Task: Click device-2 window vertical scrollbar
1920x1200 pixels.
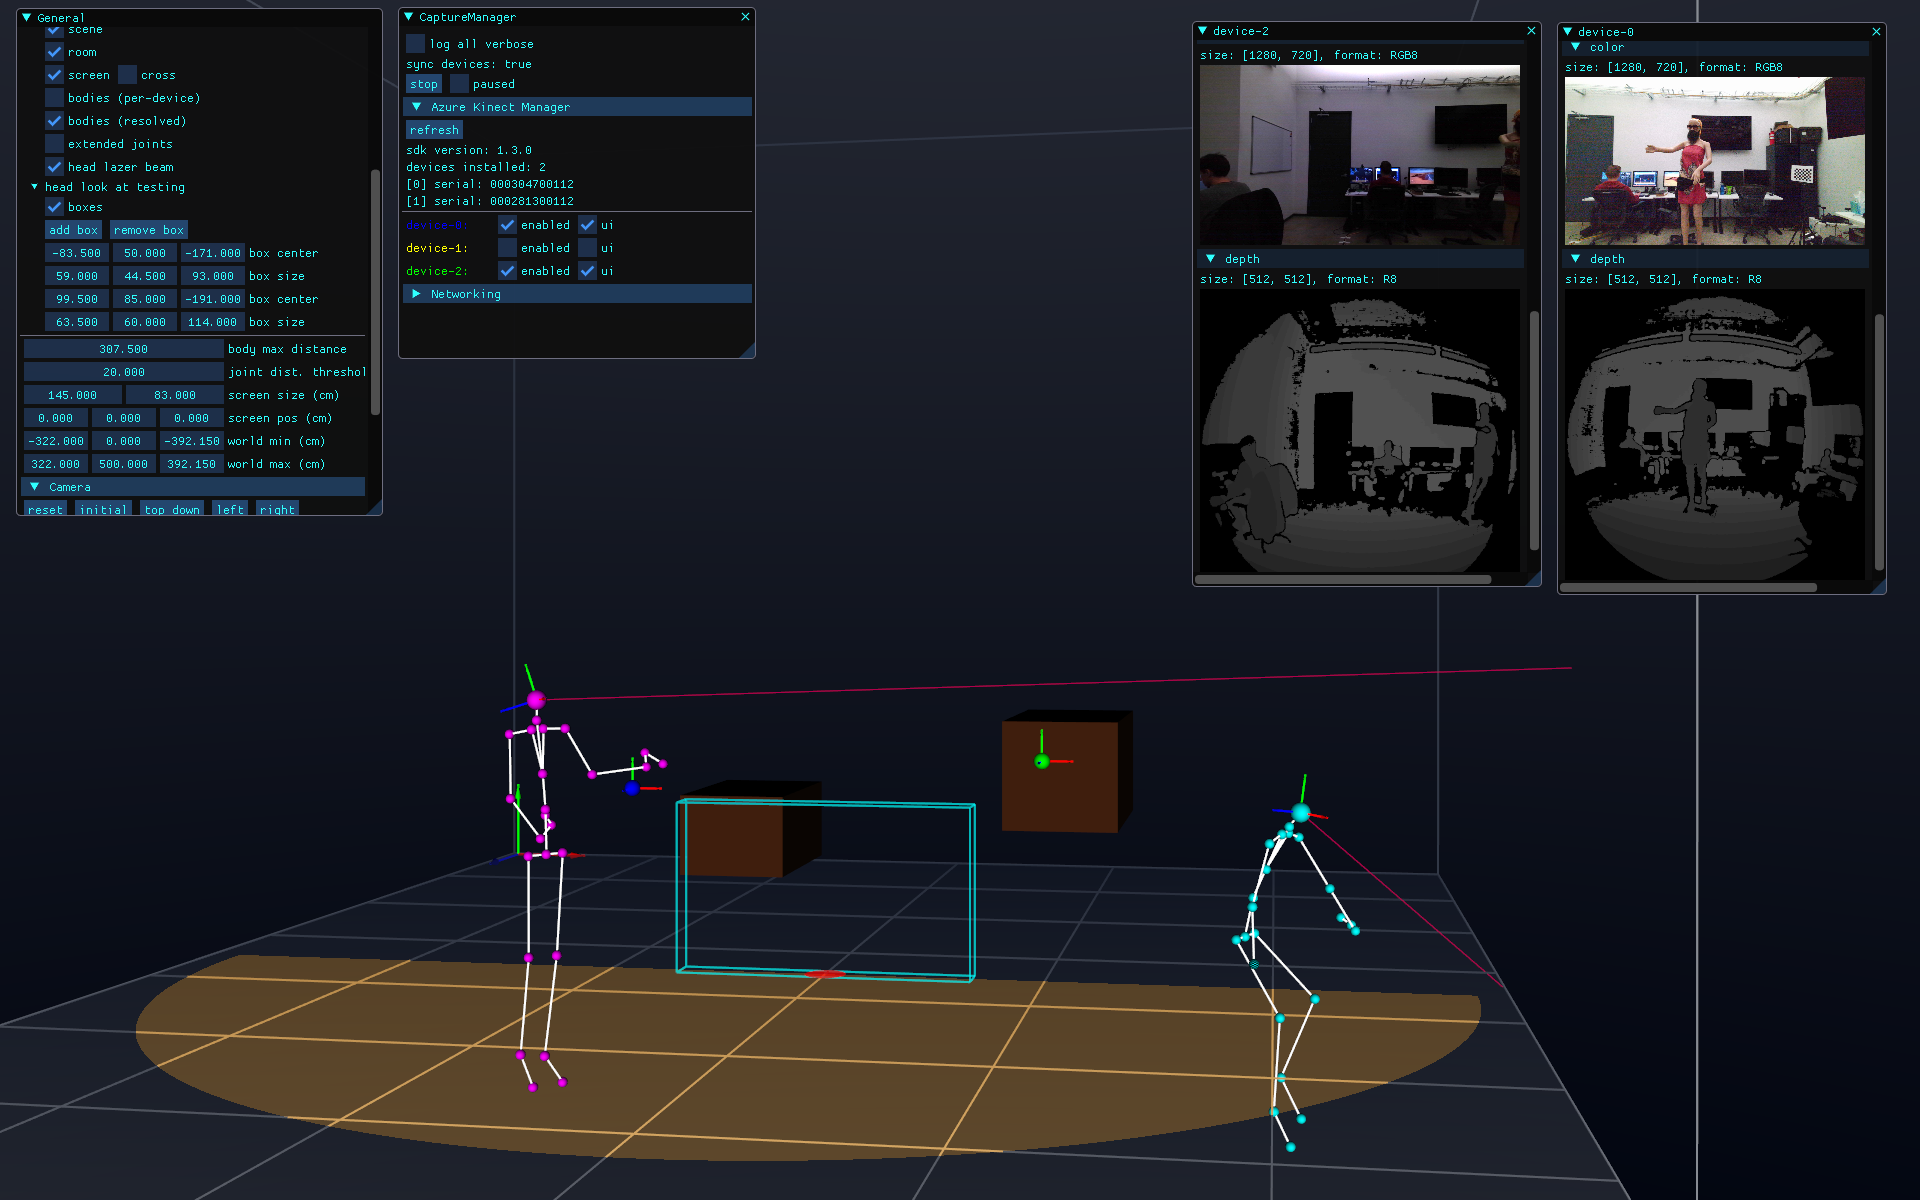Action: (x=1533, y=430)
